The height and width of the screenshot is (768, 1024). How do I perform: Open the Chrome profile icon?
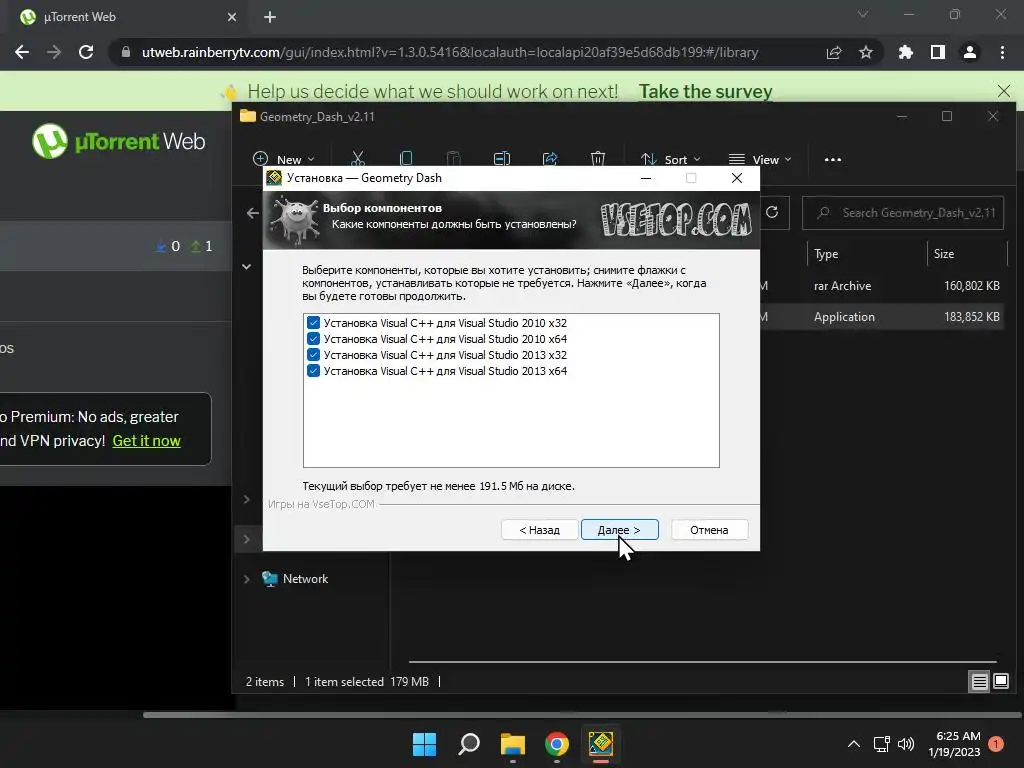(x=970, y=52)
